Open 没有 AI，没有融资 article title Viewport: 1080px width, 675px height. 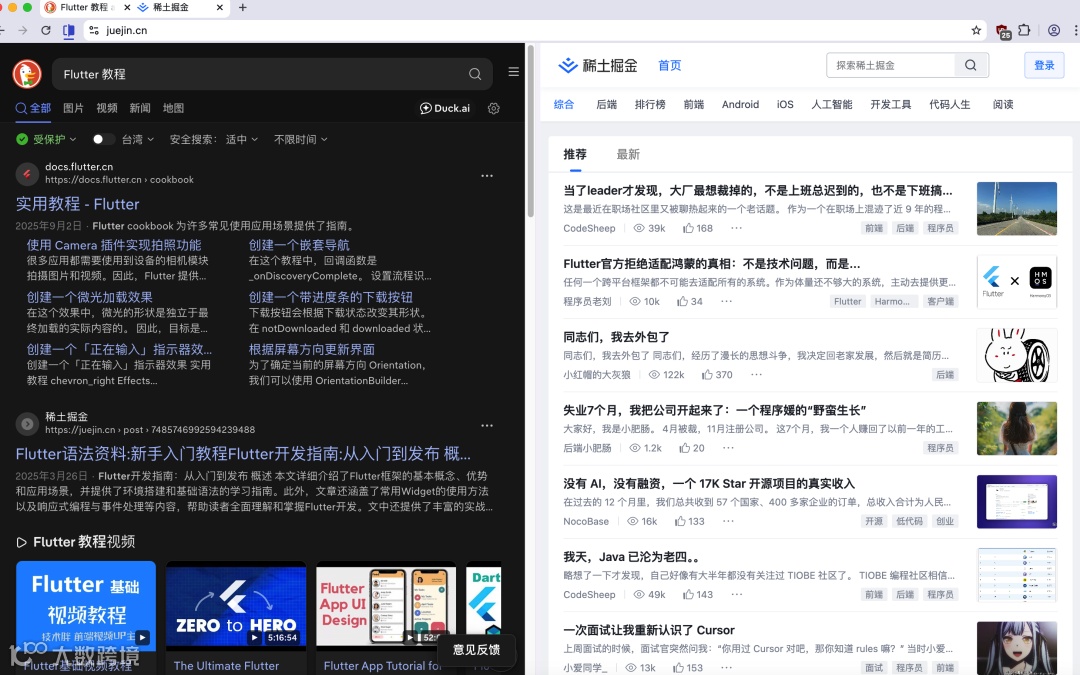click(709, 484)
